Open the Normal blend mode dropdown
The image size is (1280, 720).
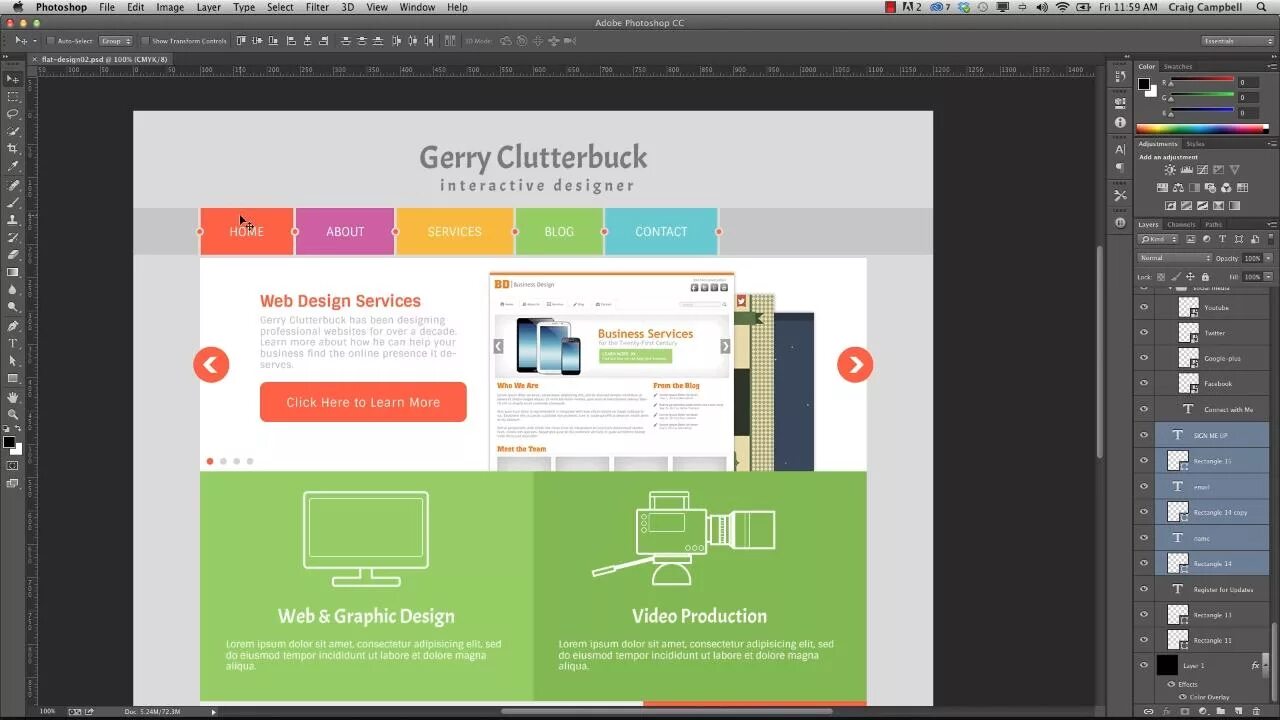coord(1174,258)
